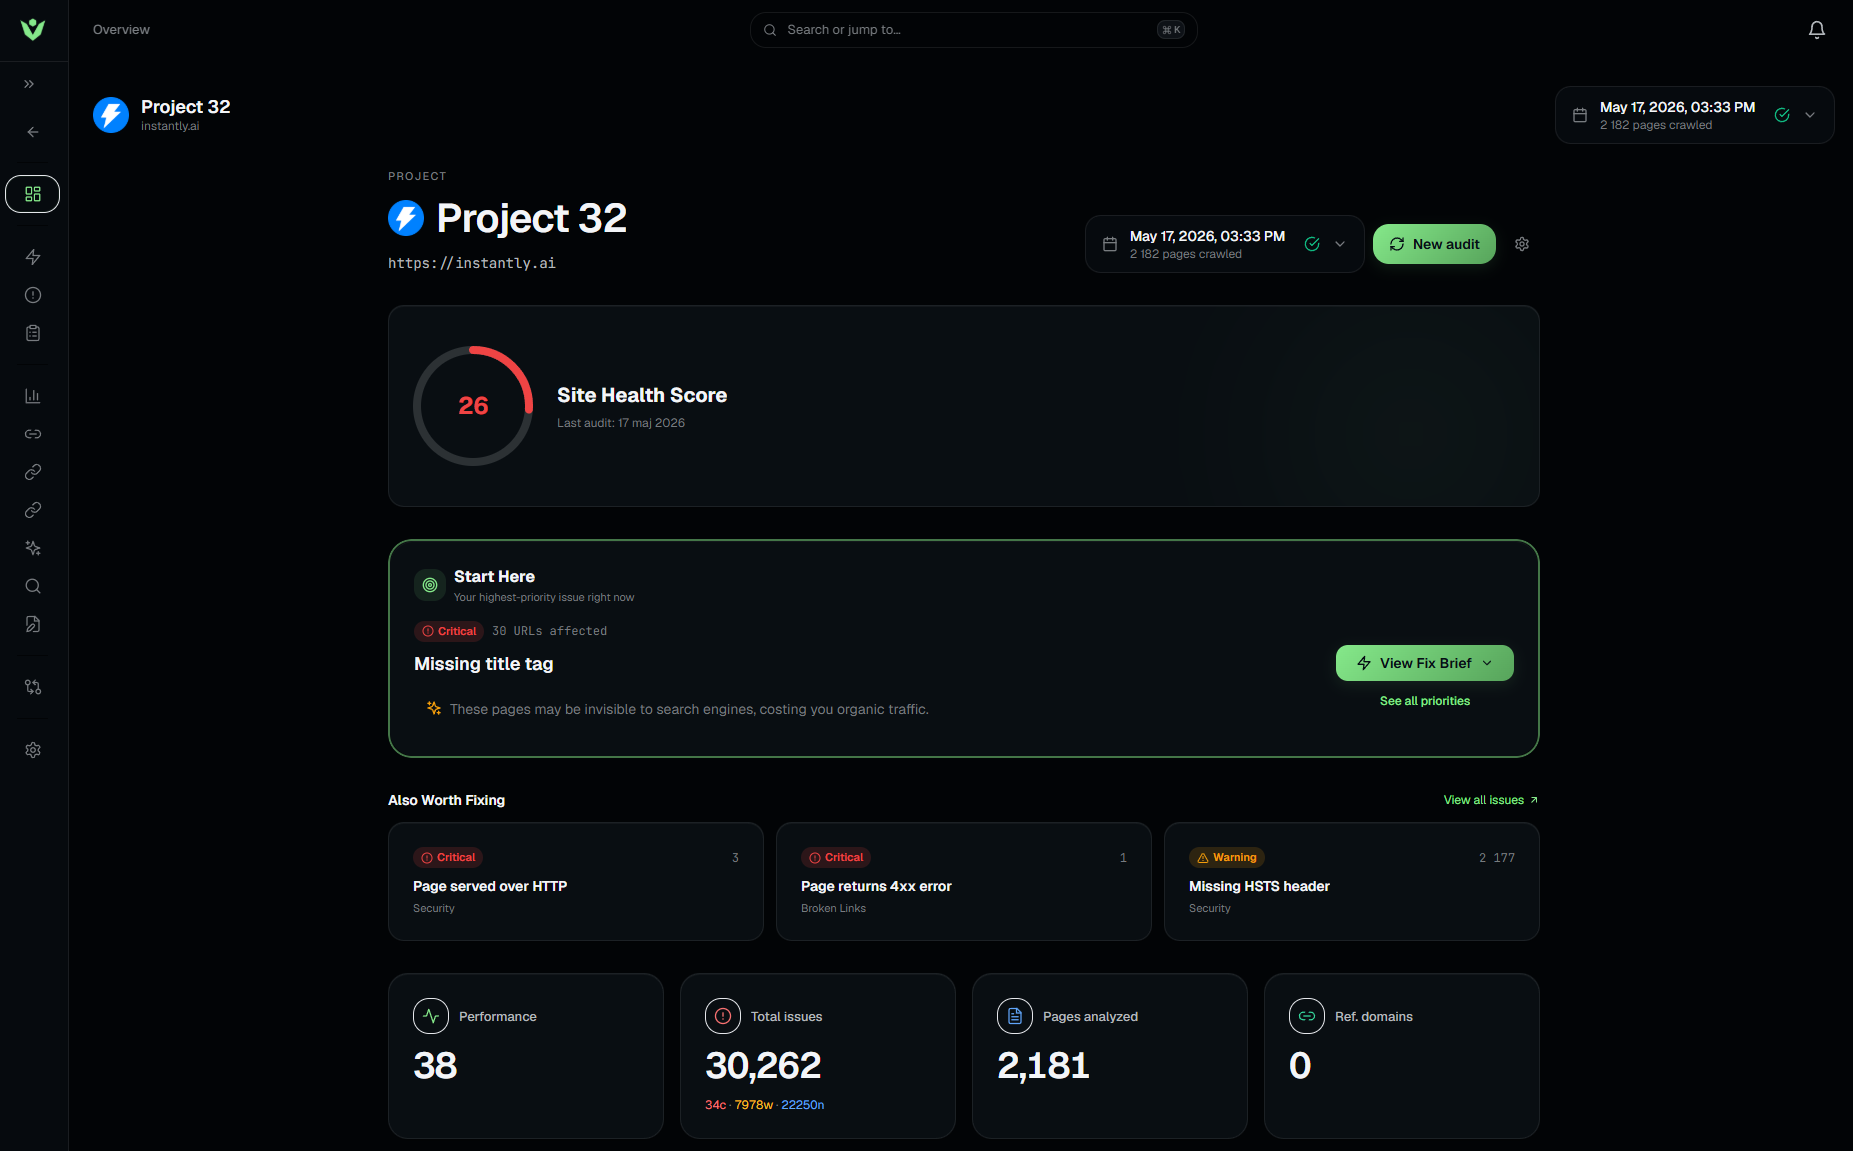1853x1151 pixels.
Task: Open the document search sidebar icon
Action: (33, 624)
